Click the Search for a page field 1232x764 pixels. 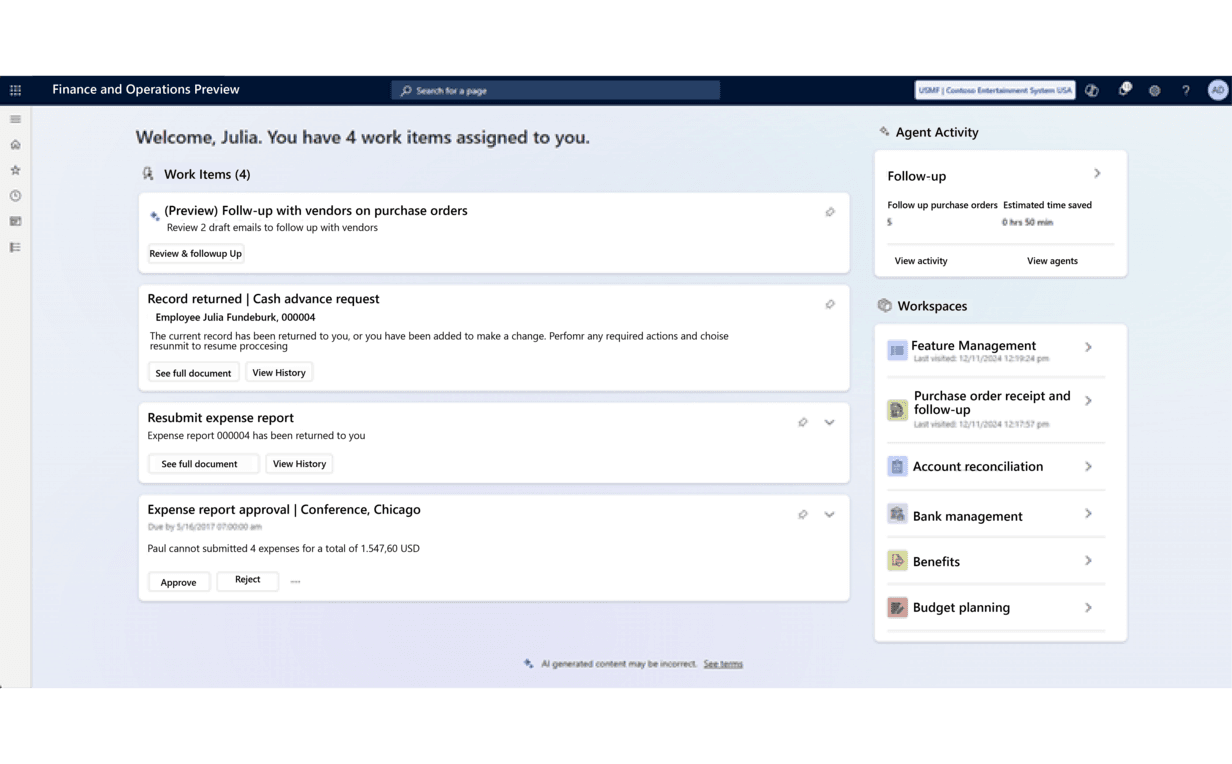pyautogui.click(x=555, y=90)
